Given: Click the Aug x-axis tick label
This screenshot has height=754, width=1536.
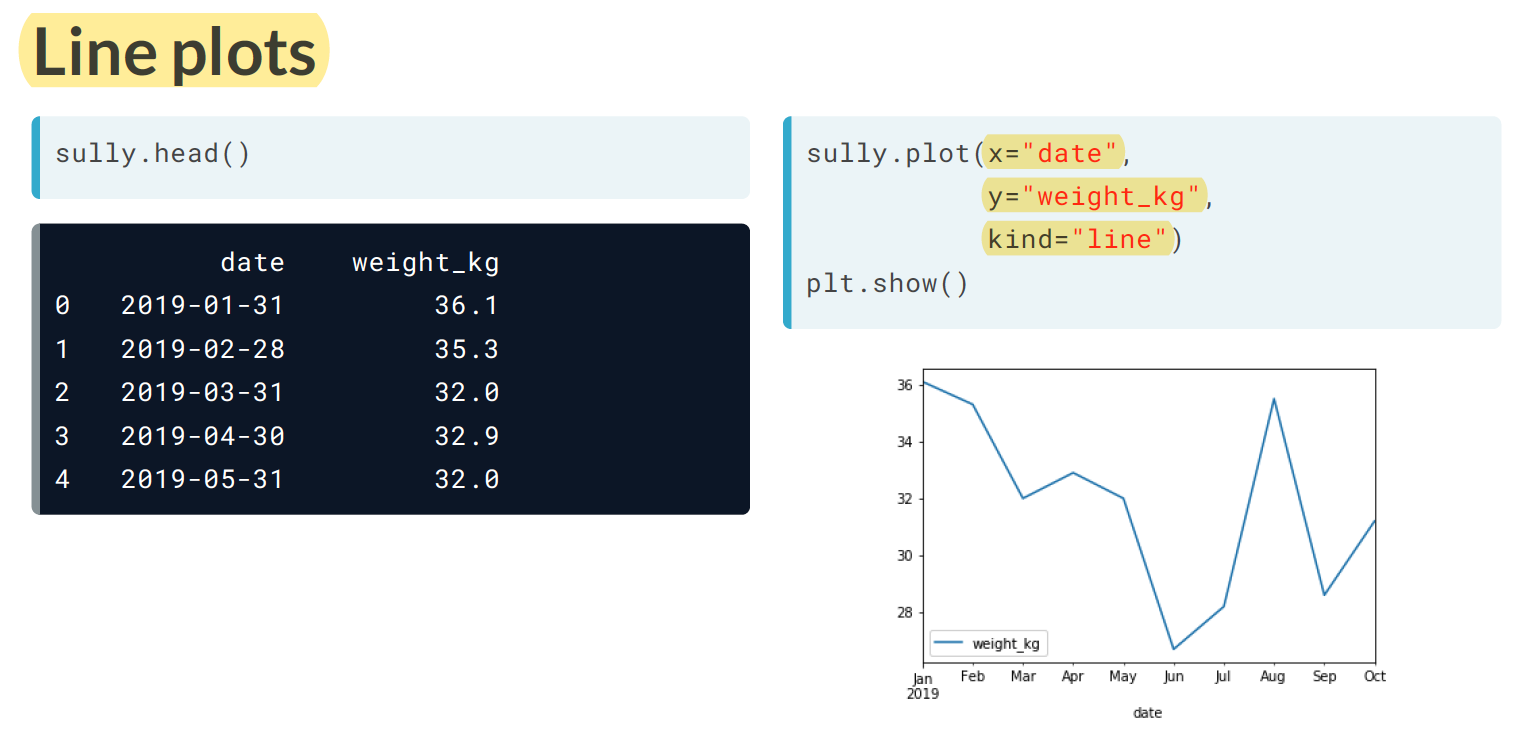Looking at the screenshot, I should 1273,677.
